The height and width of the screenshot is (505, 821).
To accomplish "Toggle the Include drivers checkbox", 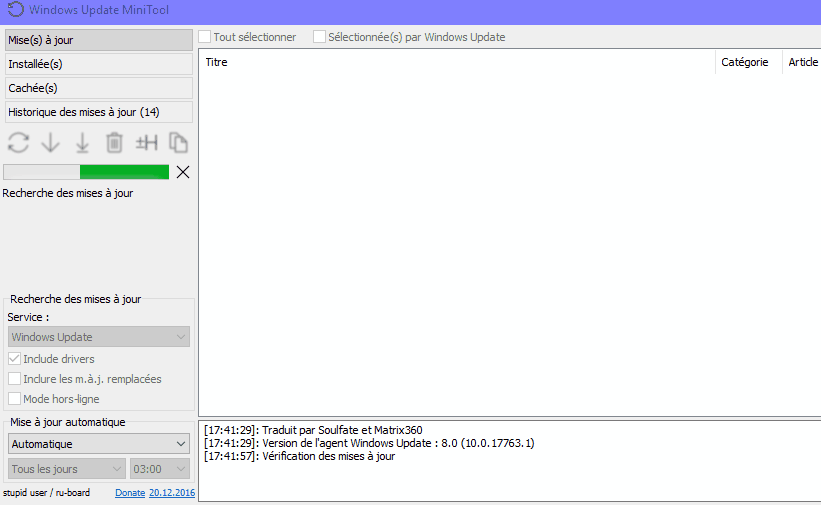I will (x=15, y=359).
